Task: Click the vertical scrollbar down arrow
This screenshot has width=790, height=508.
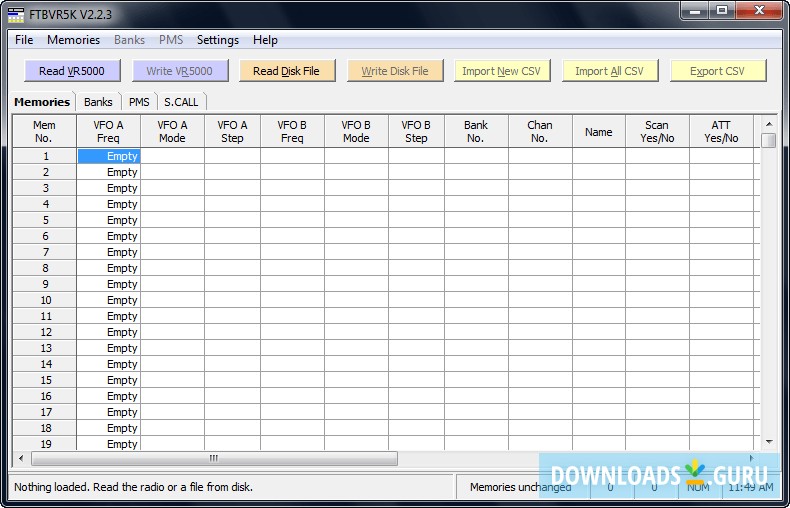Action: click(x=769, y=442)
